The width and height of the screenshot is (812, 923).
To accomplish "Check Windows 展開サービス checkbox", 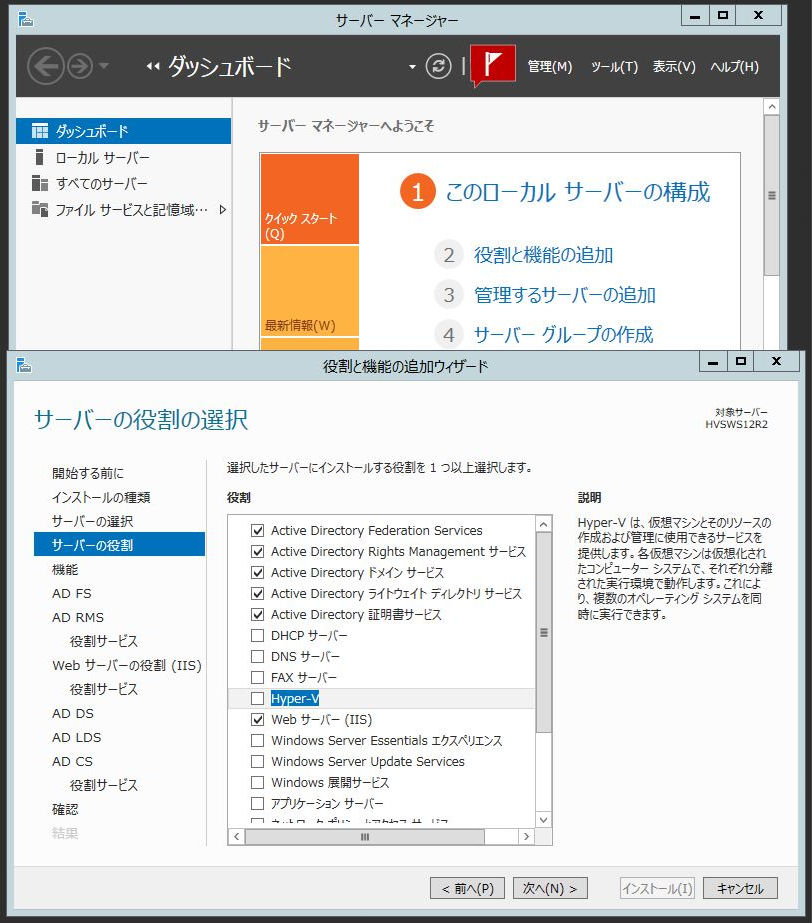I will point(257,782).
